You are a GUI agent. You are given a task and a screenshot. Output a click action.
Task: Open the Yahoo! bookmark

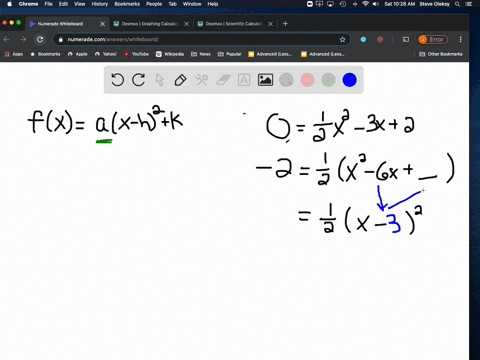106,54
